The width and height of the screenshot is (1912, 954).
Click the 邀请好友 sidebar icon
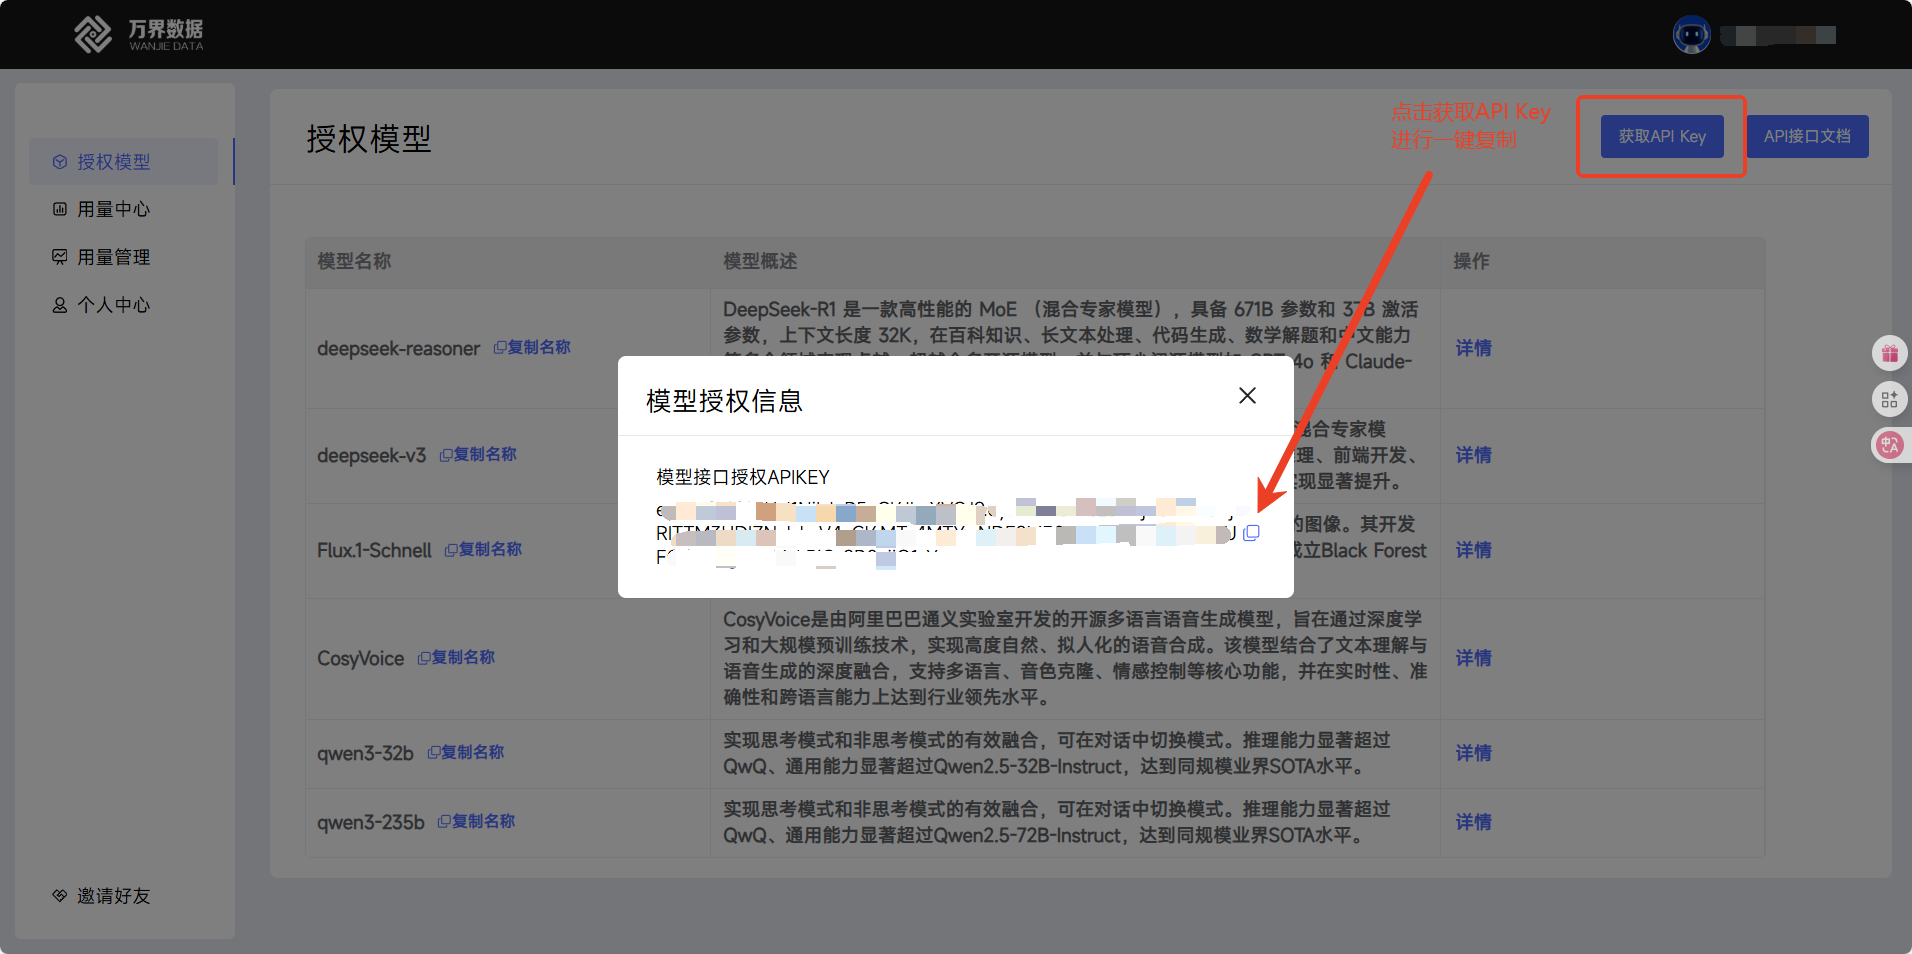[x=60, y=896]
